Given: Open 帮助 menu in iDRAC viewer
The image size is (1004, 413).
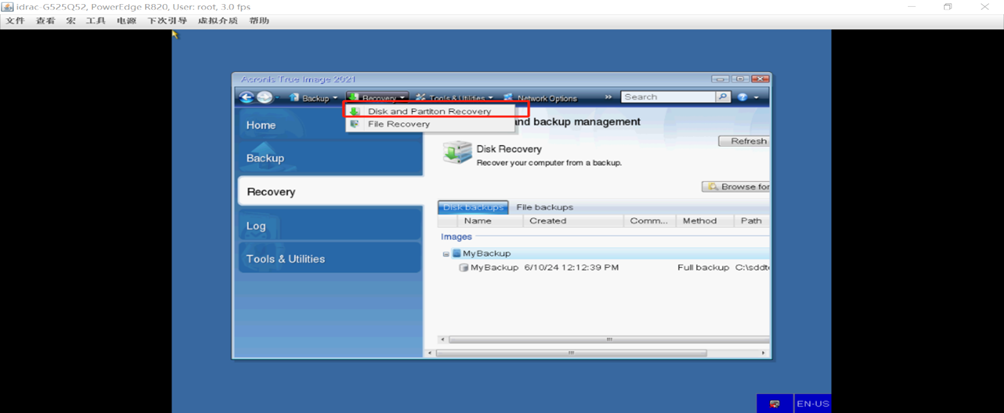Looking at the screenshot, I should 259,20.
